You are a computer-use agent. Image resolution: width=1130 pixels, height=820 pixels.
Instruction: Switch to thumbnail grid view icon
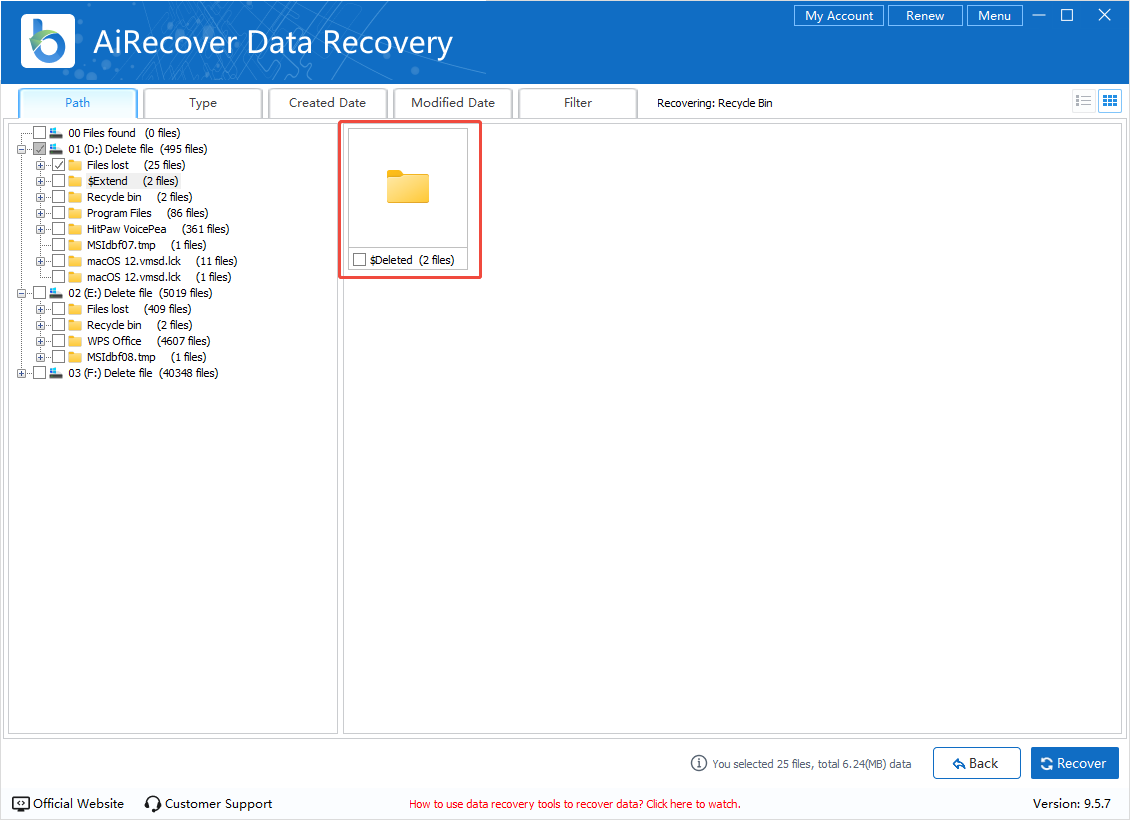(1109, 101)
